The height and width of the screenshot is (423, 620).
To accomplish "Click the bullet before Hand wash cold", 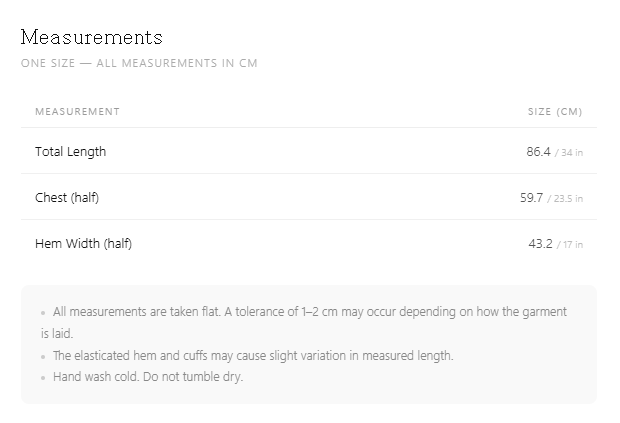I will pyautogui.click(x=43, y=378).
